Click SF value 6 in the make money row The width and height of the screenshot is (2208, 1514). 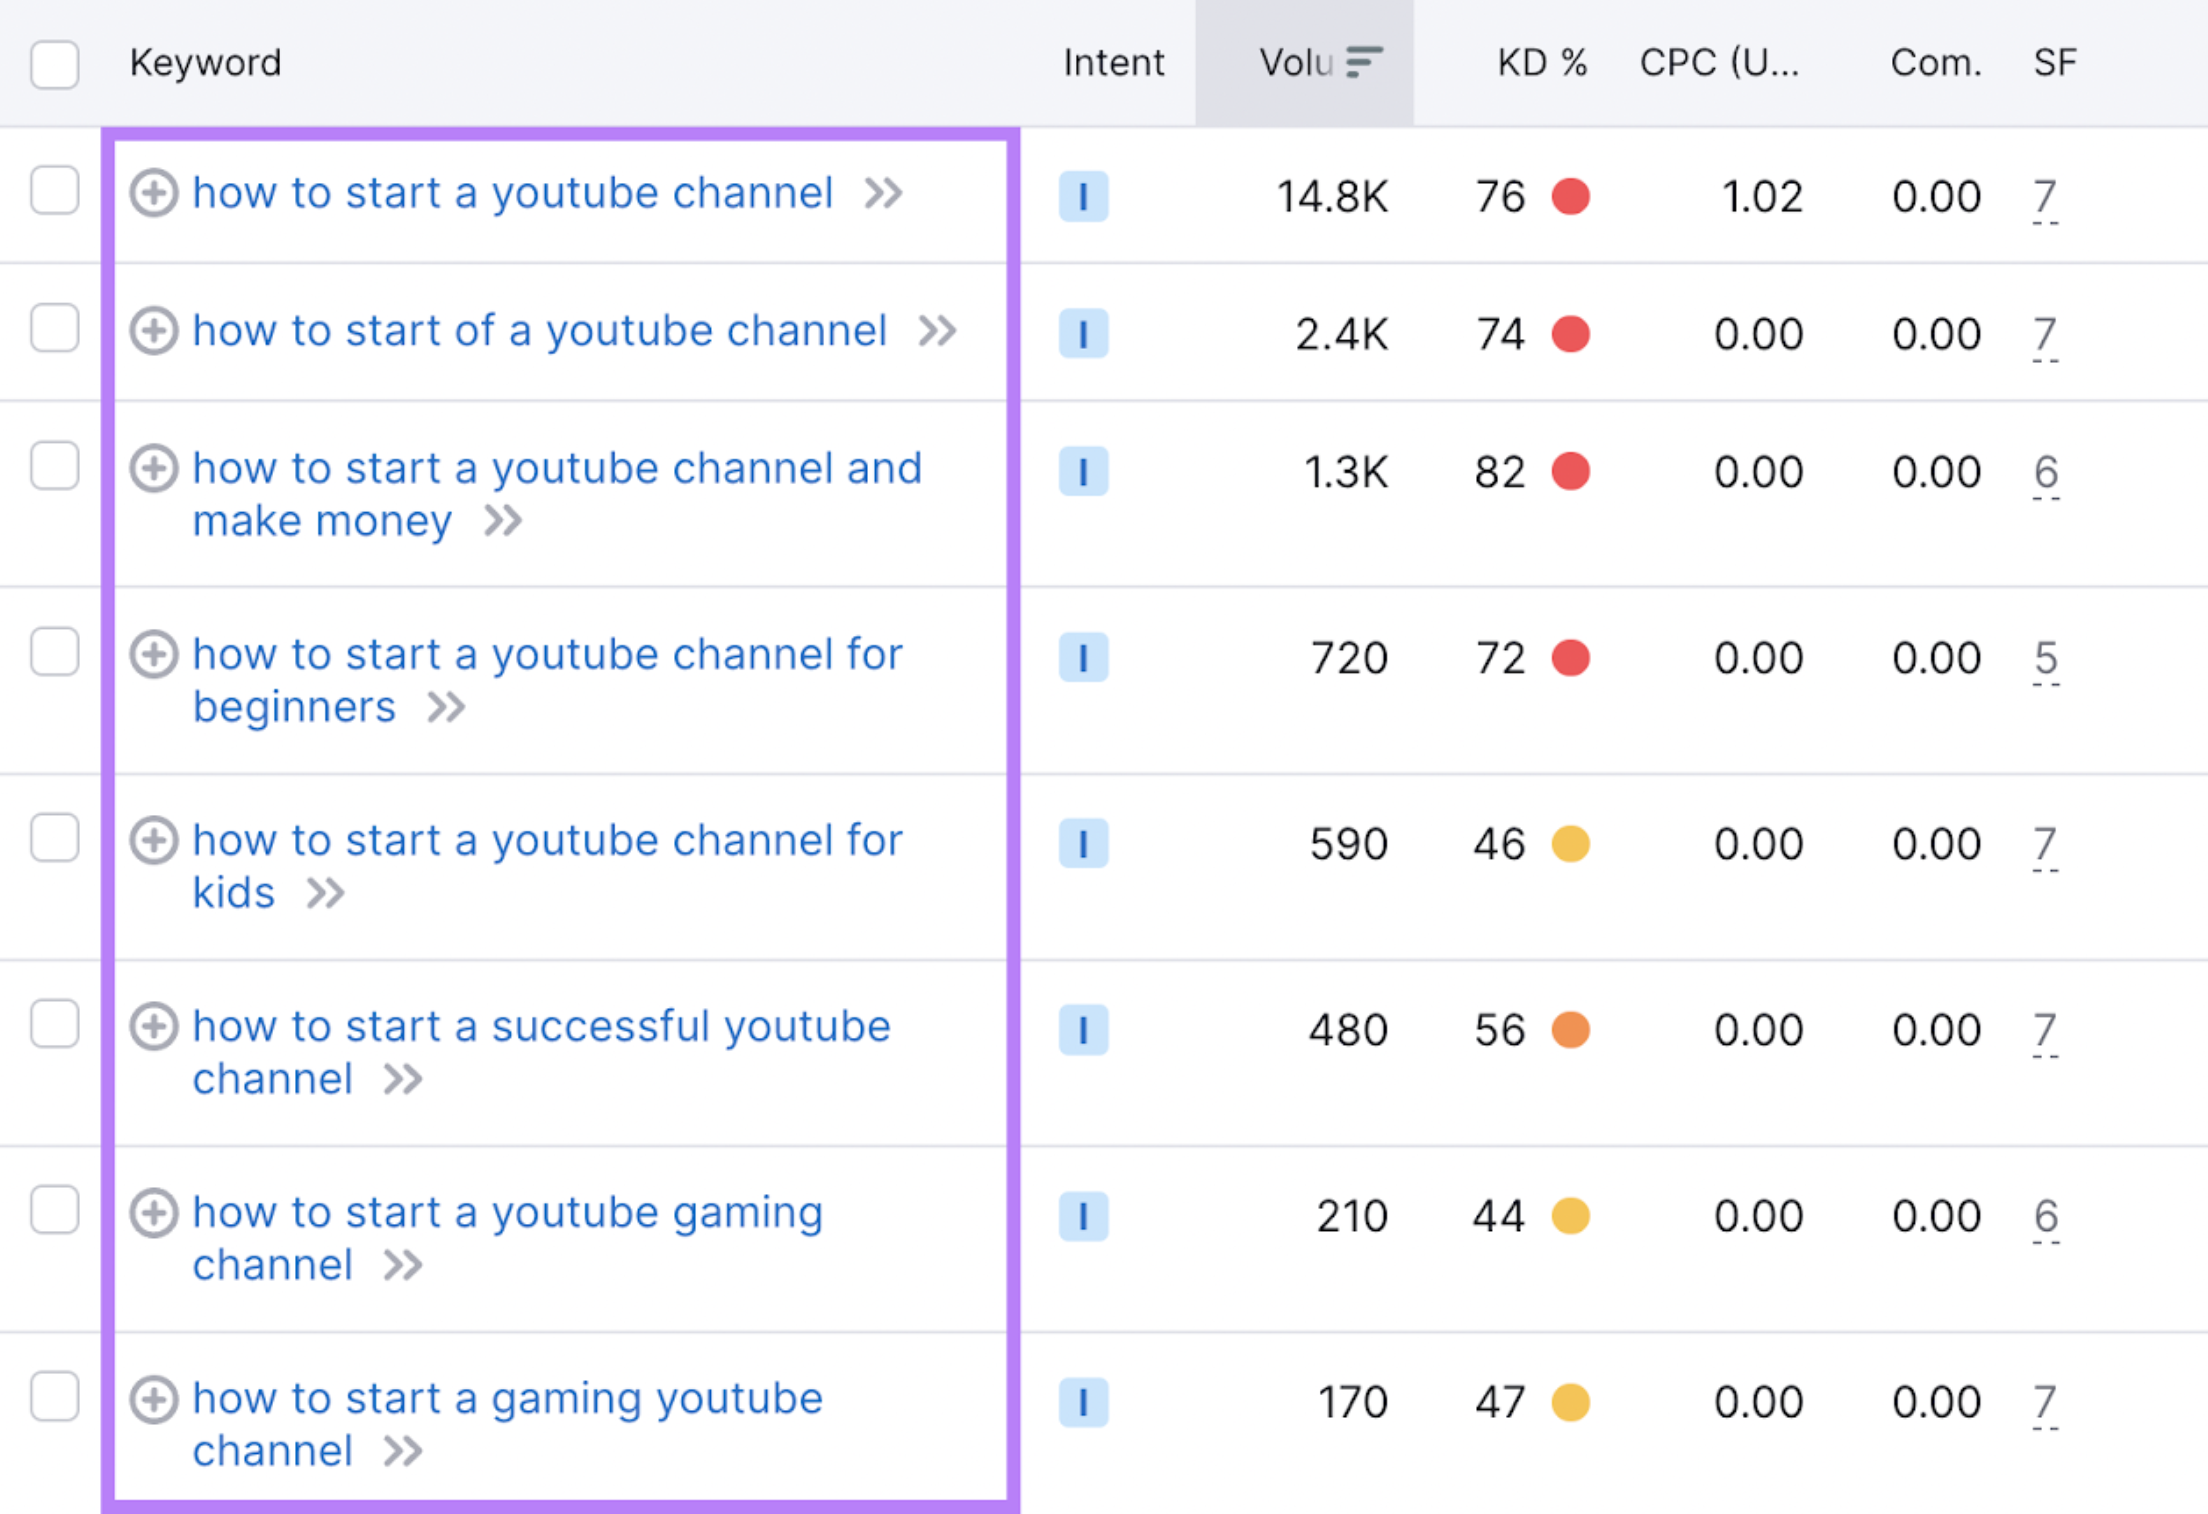click(x=2045, y=472)
